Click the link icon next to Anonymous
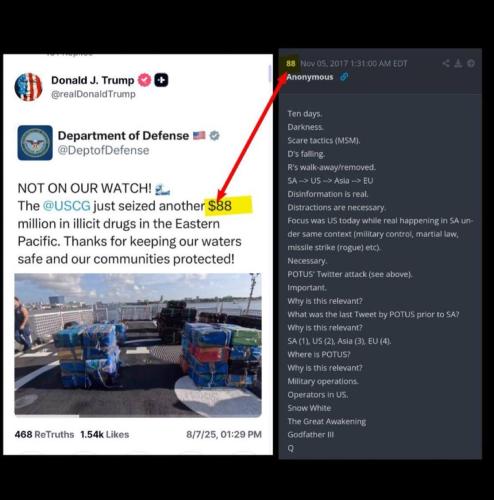The width and height of the screenshot is (494, 500). tap(344, 77)
